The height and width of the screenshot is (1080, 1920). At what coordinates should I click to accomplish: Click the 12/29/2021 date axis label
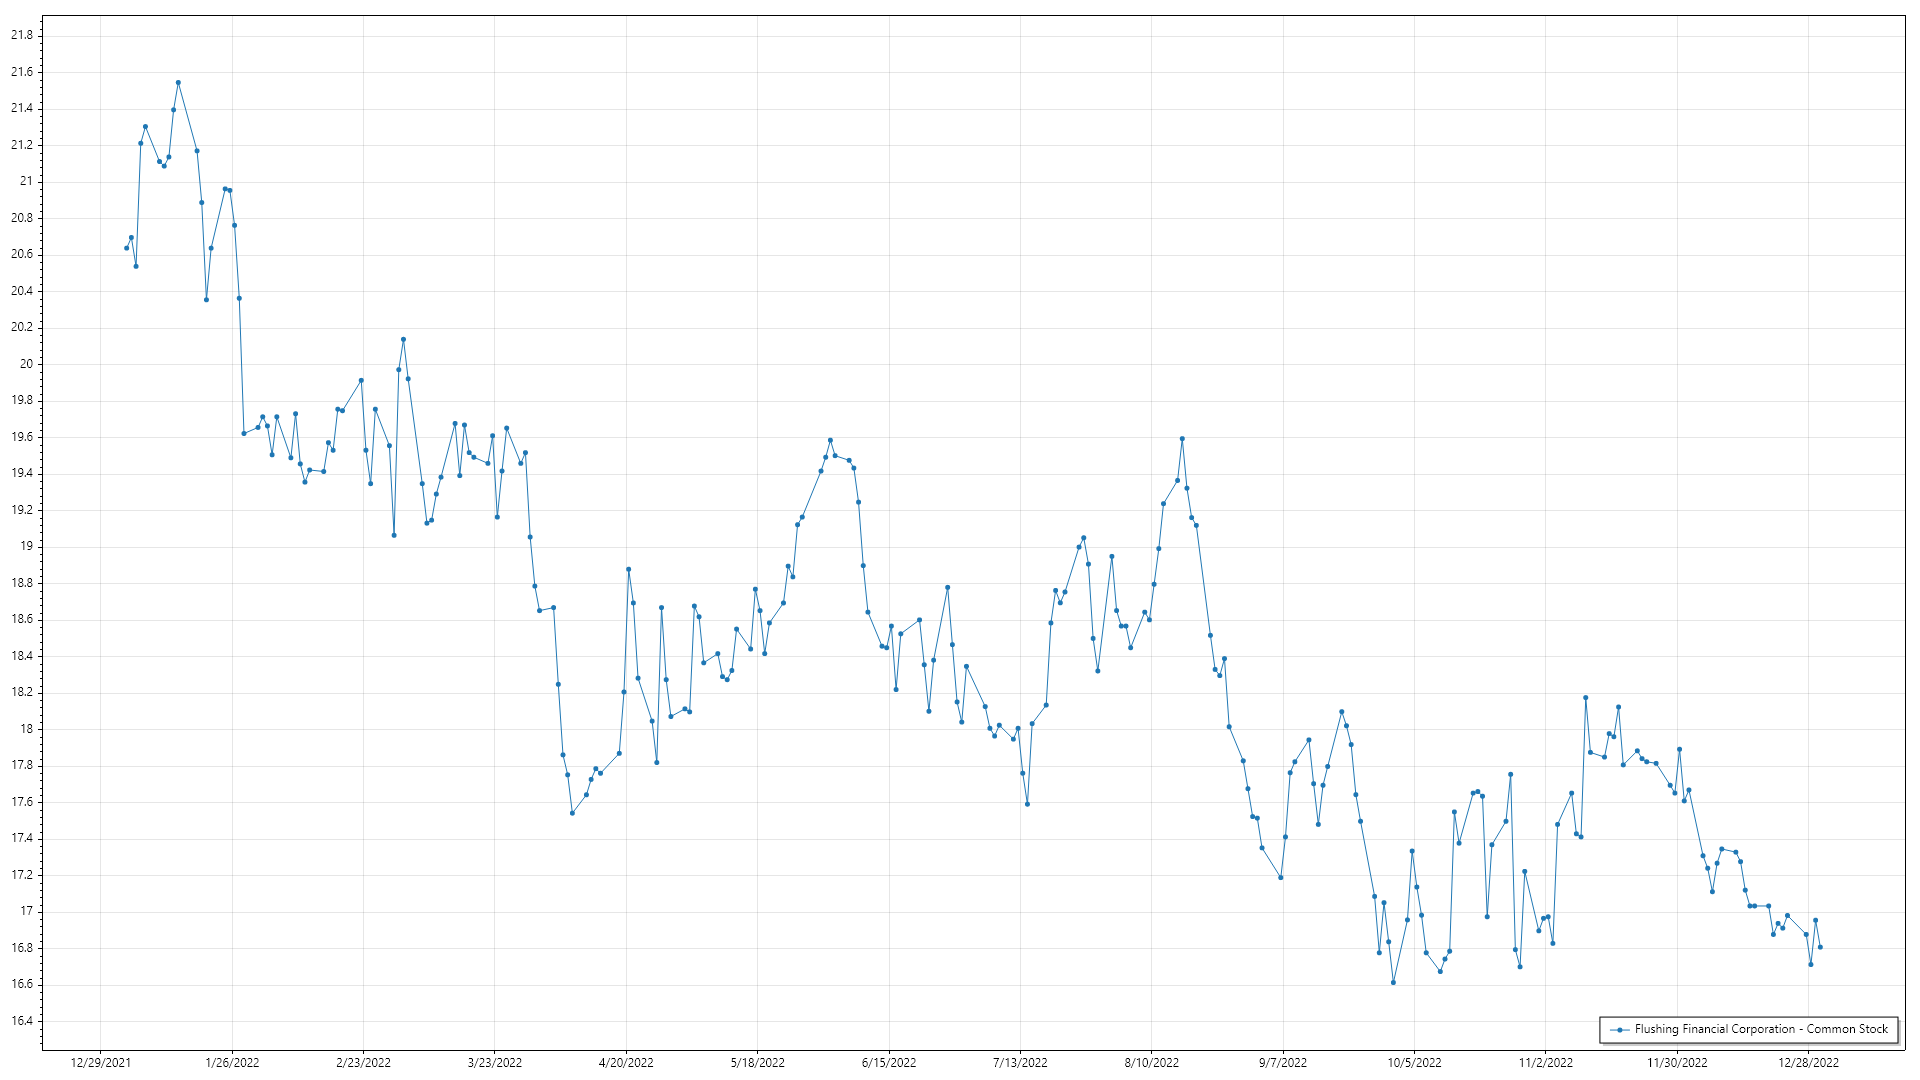point(100,1062)
